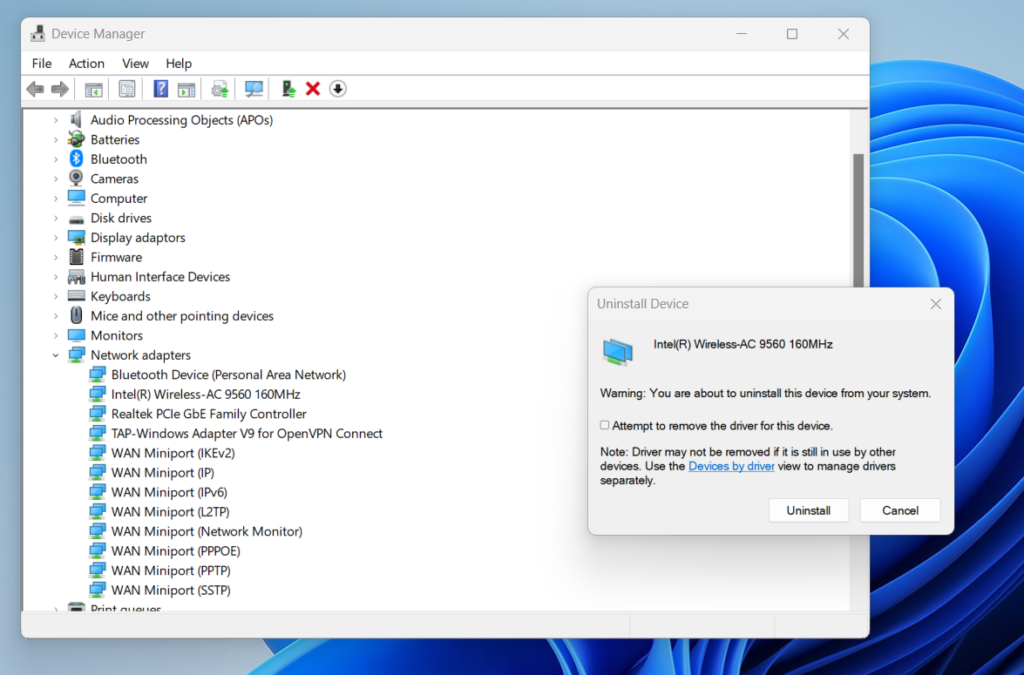
Task: Click the black down-arrow toolbar icon
Action: 338,89
